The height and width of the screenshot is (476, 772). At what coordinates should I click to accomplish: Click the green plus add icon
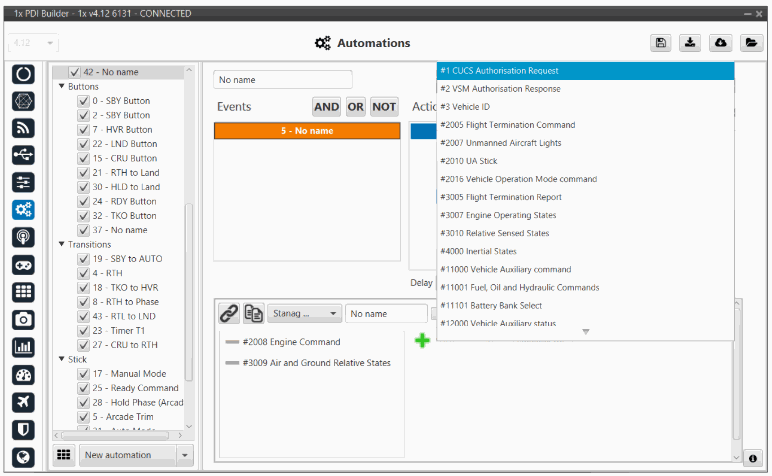(422, 341)
